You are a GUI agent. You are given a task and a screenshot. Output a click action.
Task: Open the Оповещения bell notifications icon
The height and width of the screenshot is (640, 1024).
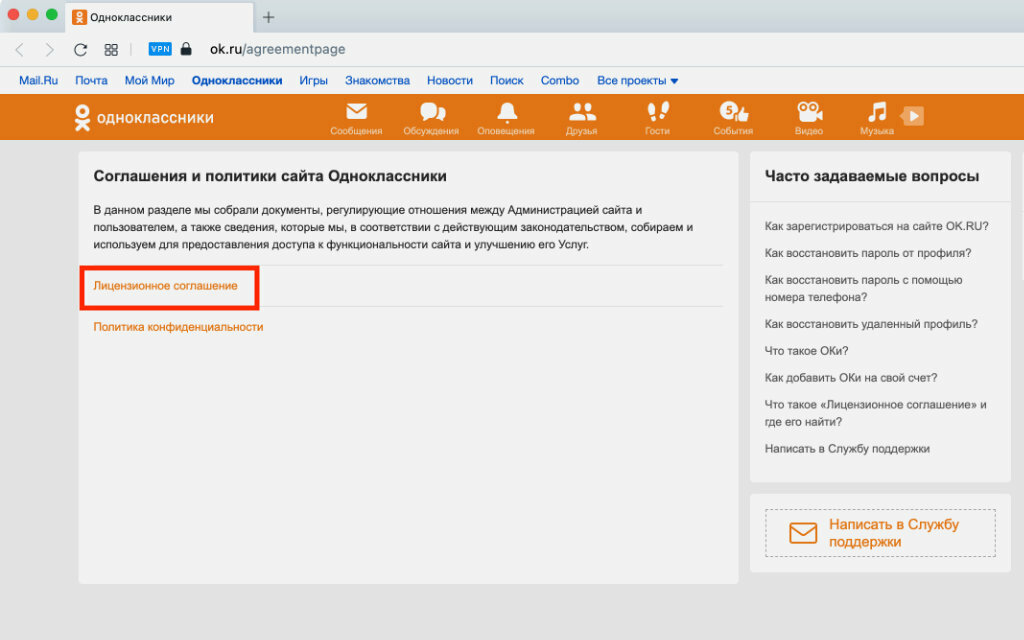coord(506,118)
